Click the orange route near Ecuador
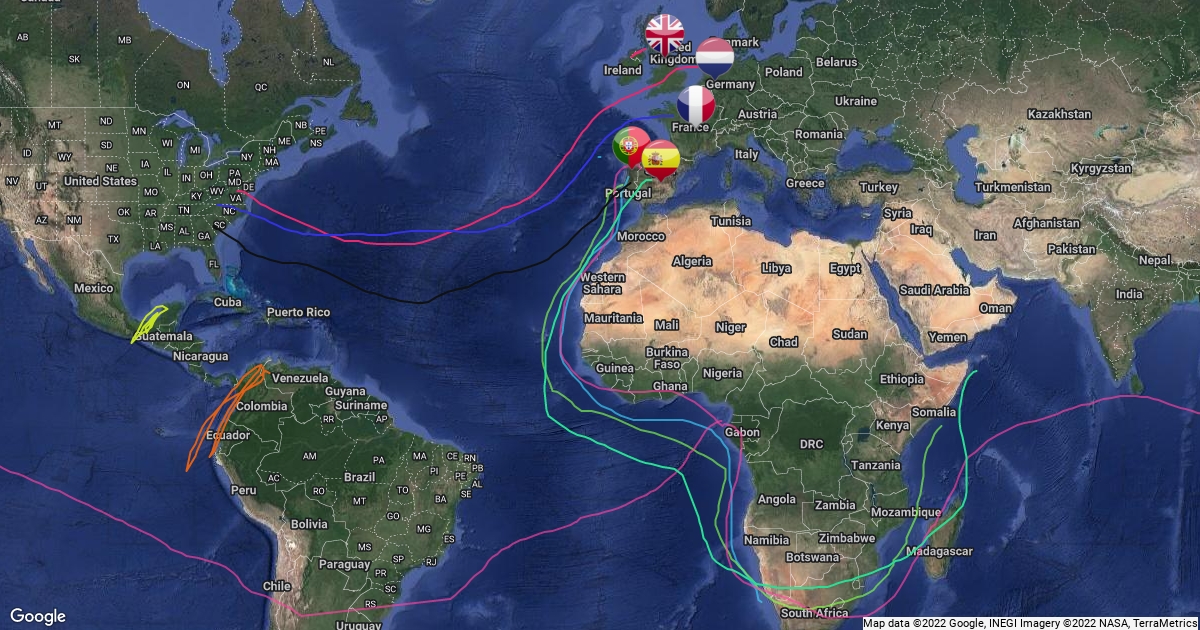 (225, 415)
